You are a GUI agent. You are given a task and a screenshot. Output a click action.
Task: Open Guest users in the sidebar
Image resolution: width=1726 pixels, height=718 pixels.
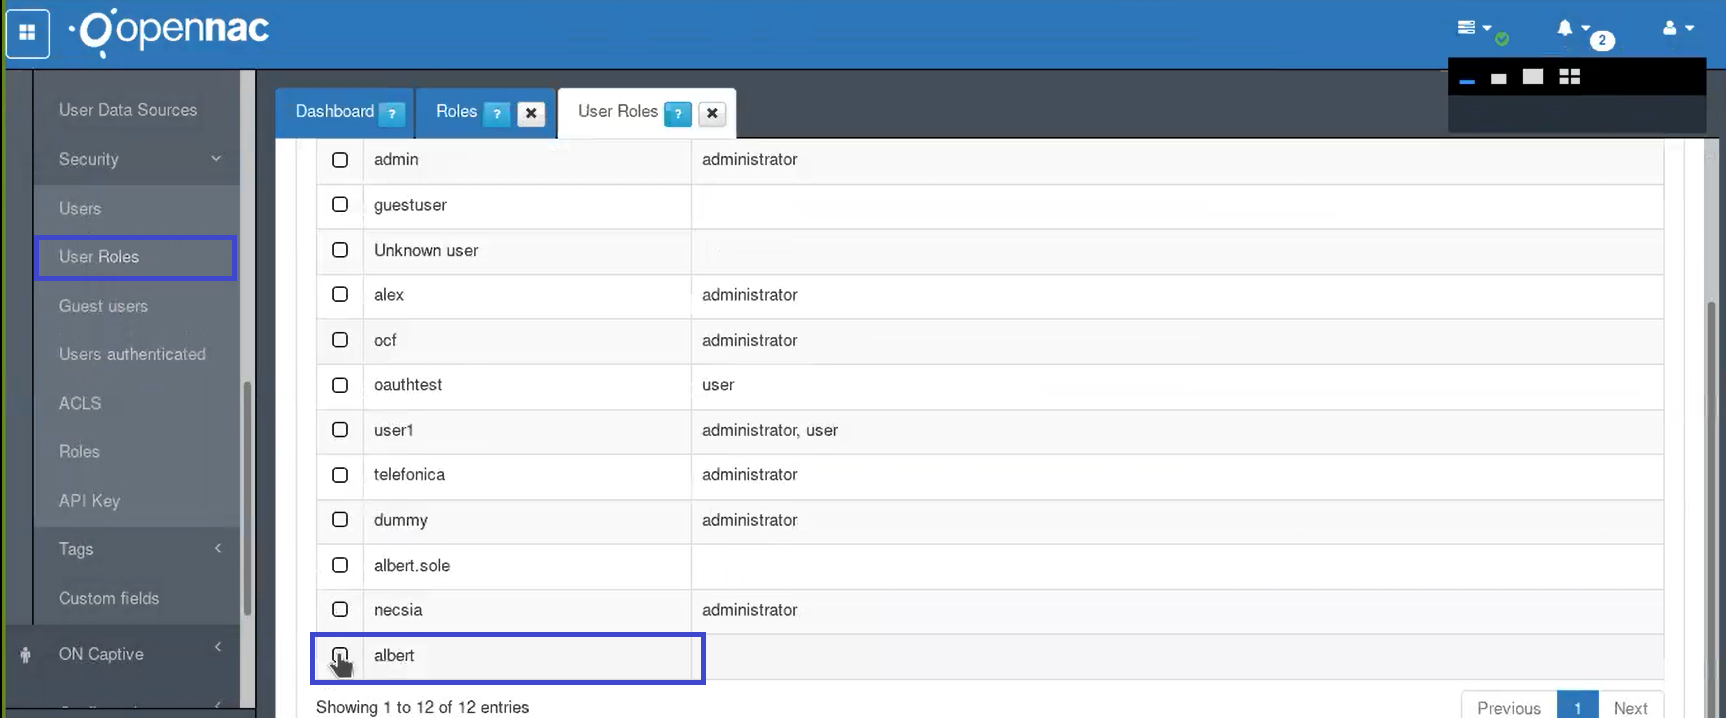(x=103, y=306)
